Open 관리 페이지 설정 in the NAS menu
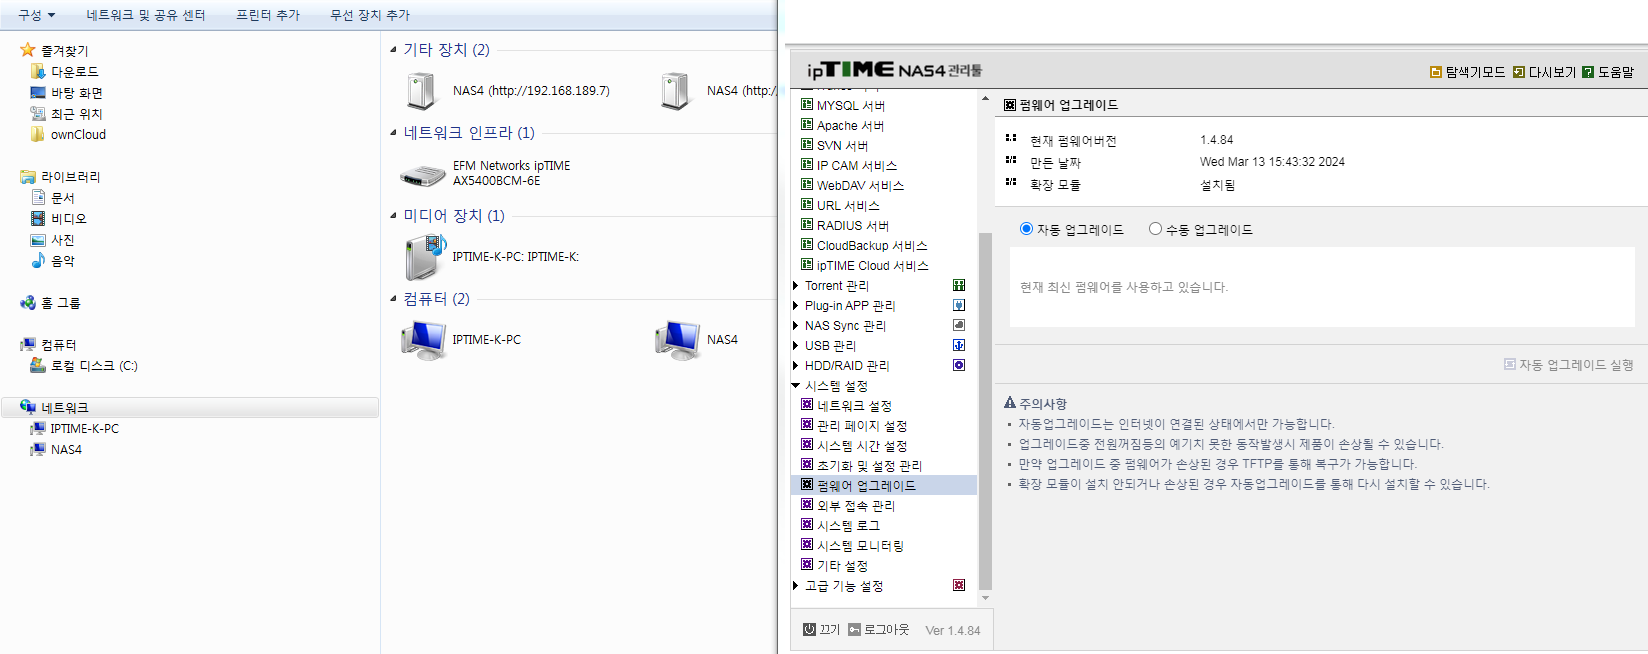1648x654 pixels. (862, 426)
